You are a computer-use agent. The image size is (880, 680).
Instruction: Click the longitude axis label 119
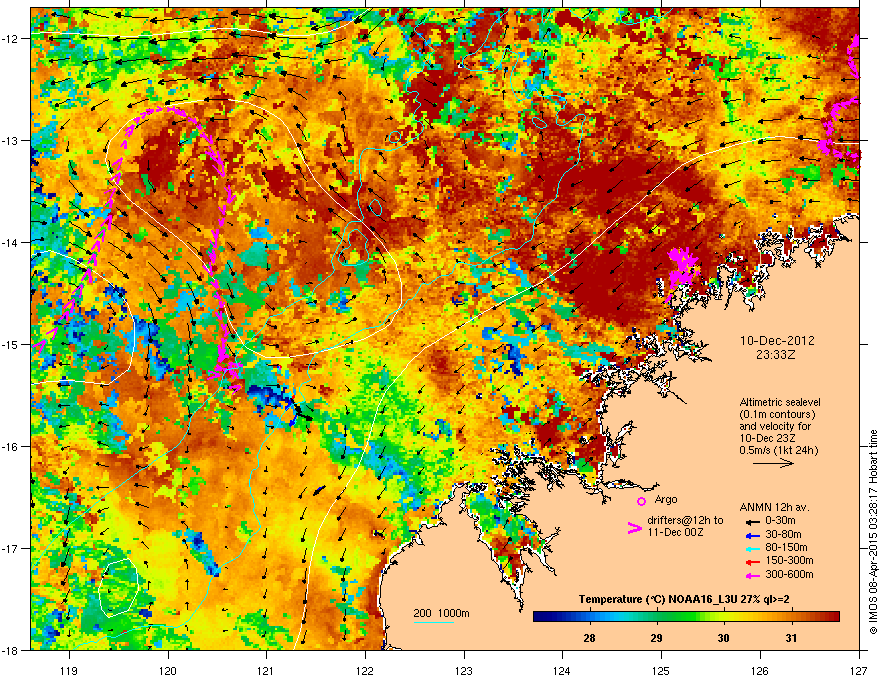tap(69, 670)
